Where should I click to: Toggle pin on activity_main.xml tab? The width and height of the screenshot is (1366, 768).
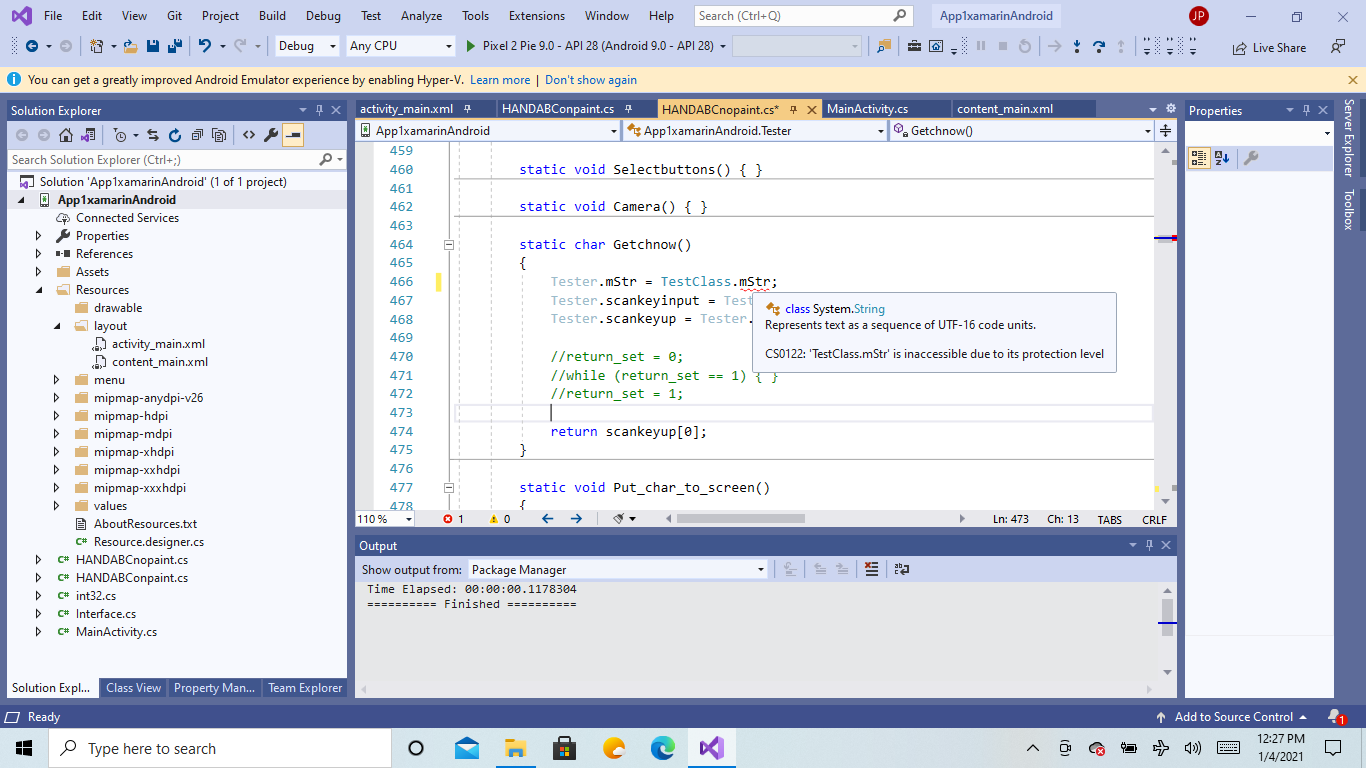pyautogui.click(x=470, y=109)
